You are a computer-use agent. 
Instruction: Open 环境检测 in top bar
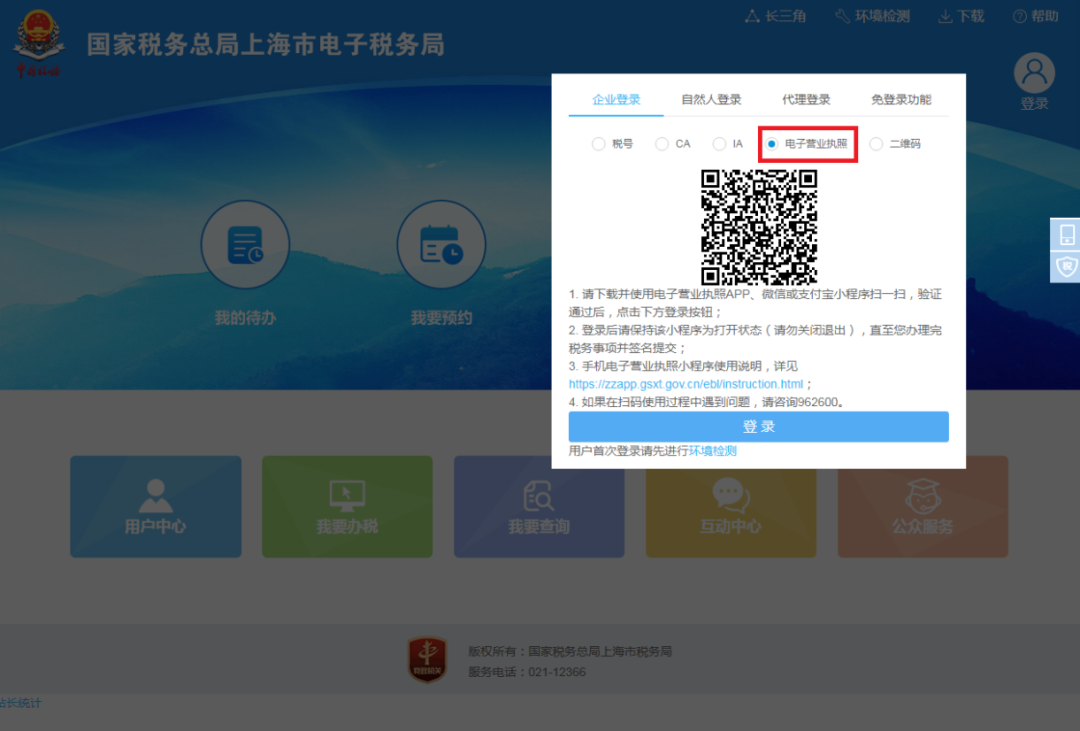pyautogui.click(x=873, y=16)
